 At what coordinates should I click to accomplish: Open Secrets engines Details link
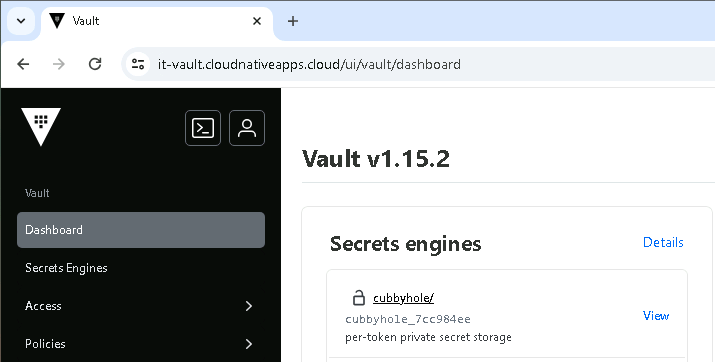[x=663, y=242]
